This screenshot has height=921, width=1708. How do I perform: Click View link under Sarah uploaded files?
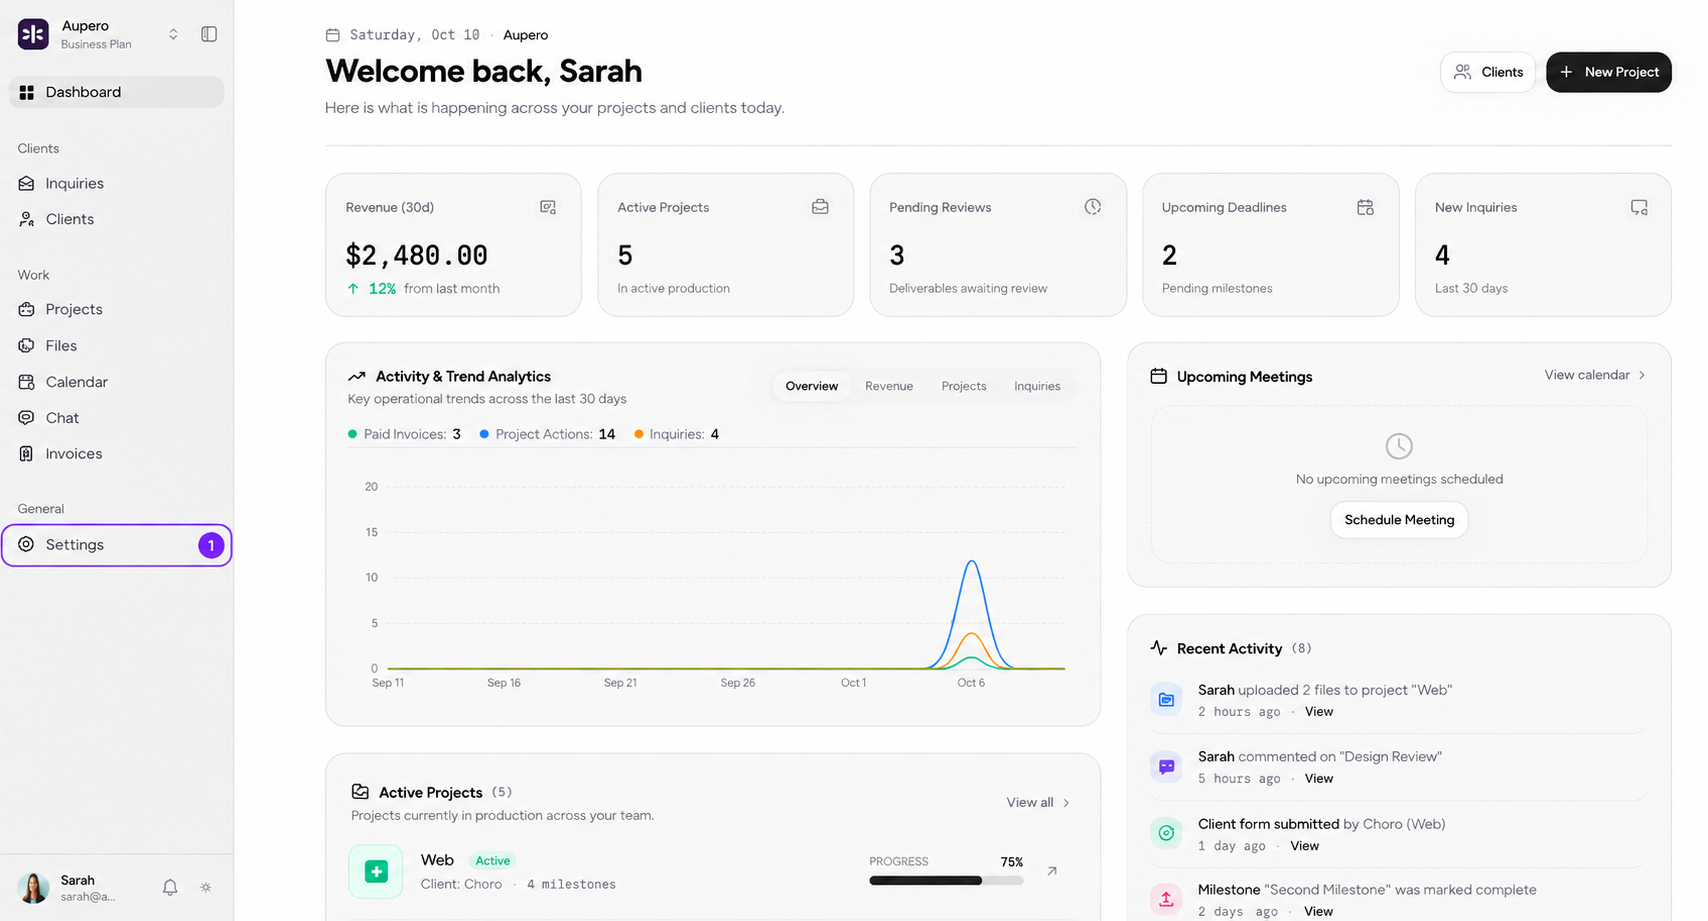click(1319, 712)
